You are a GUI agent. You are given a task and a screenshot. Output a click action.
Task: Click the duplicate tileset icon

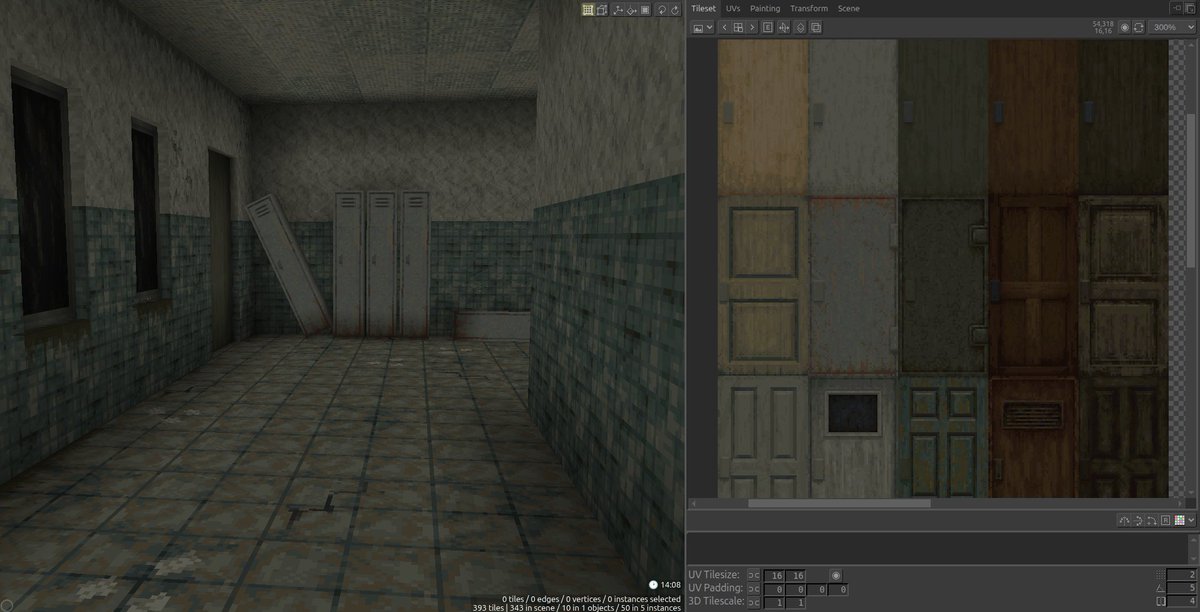tap(816, 28)
